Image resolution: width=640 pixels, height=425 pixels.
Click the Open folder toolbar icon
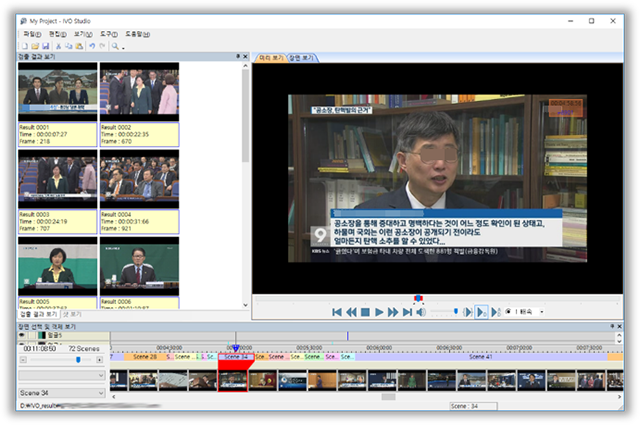point(35,46)
